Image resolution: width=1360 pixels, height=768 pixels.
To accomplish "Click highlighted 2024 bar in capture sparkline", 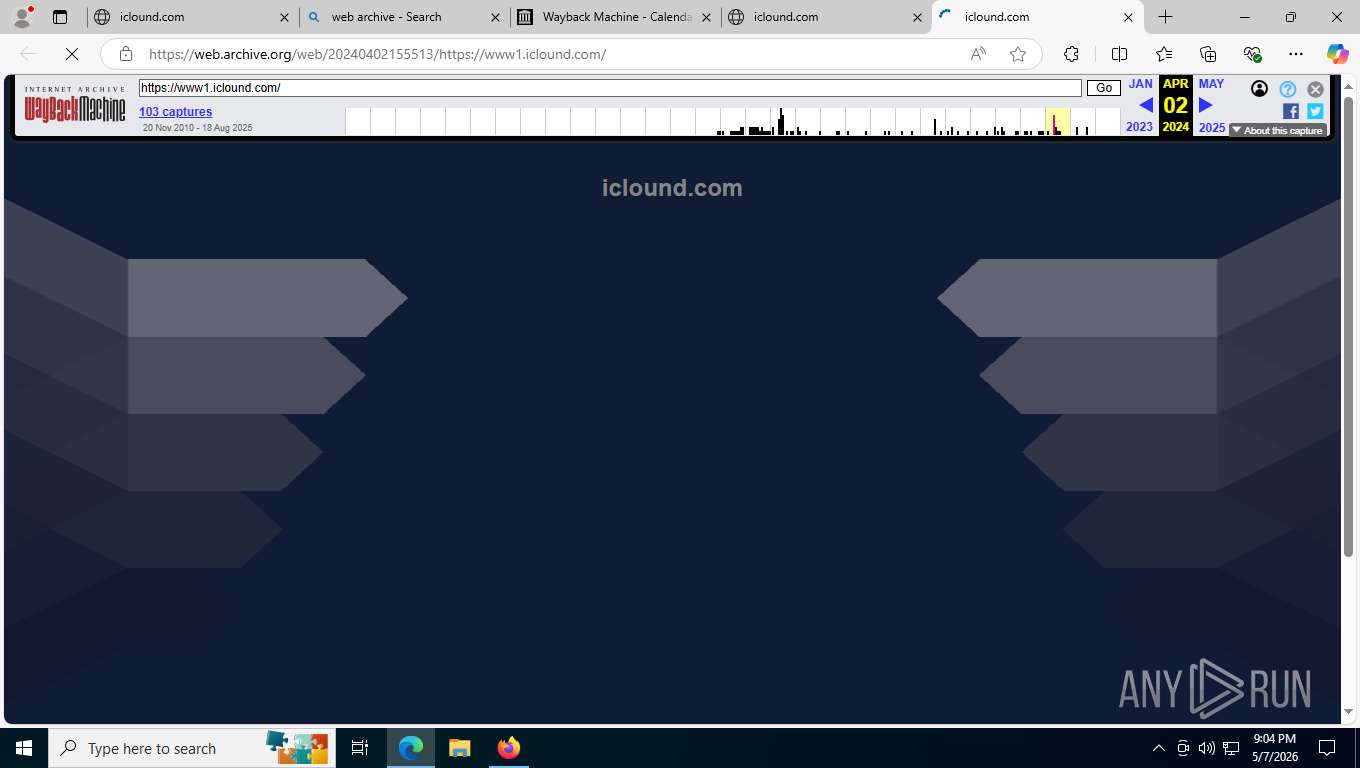I will [1058, 122].
